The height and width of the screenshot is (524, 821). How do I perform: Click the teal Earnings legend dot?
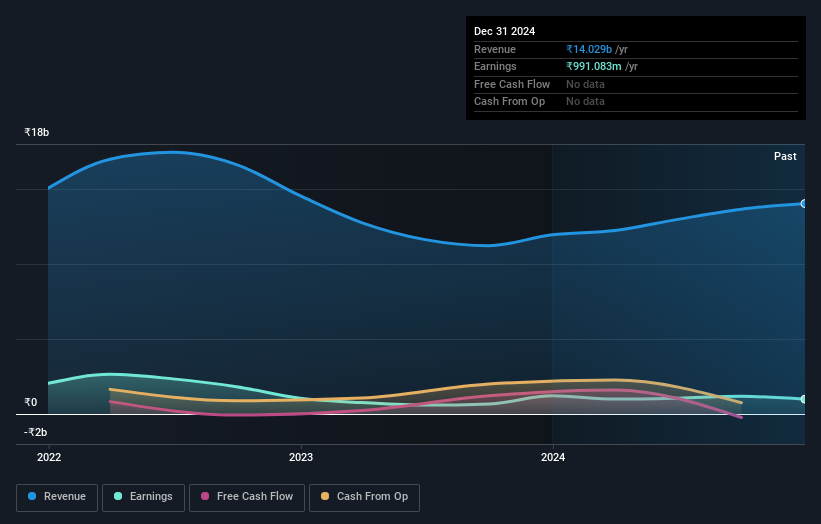click(x=118, y=496)
